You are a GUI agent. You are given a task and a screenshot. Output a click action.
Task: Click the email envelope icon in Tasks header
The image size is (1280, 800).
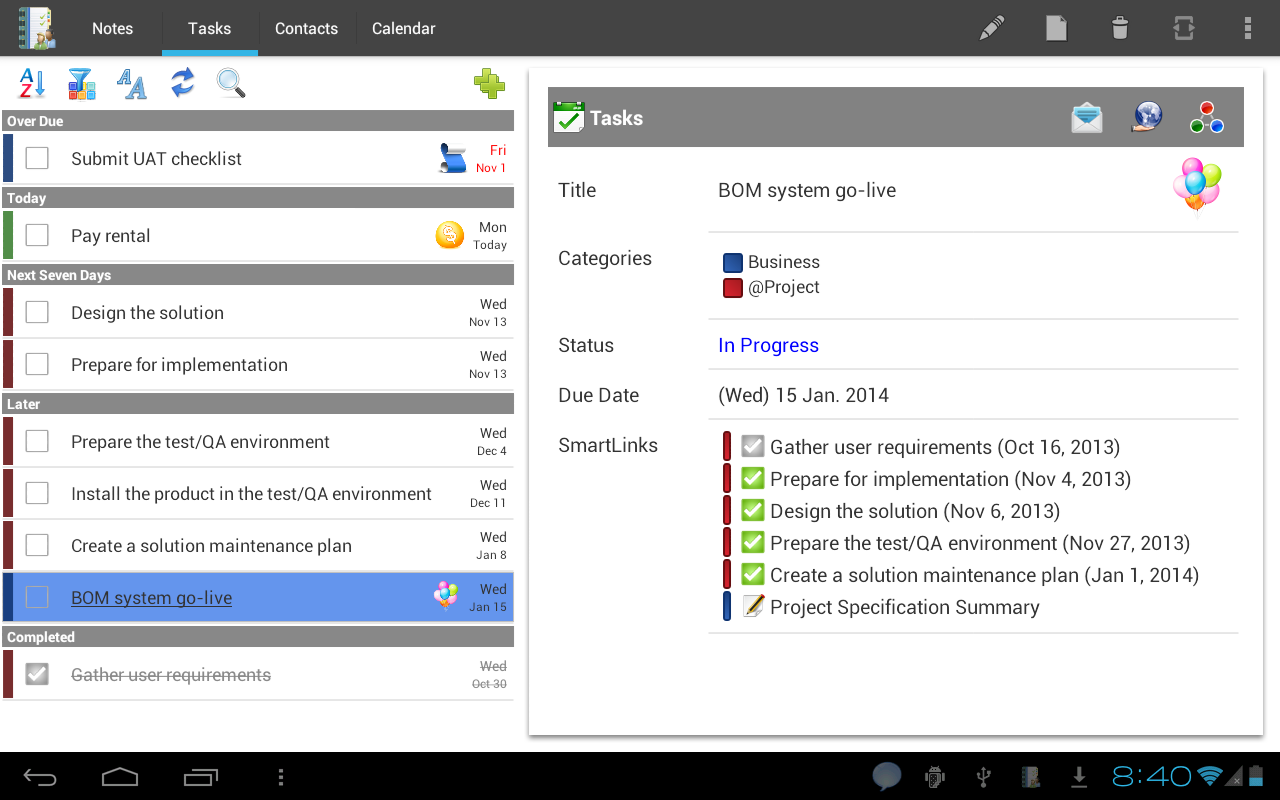1086,118
